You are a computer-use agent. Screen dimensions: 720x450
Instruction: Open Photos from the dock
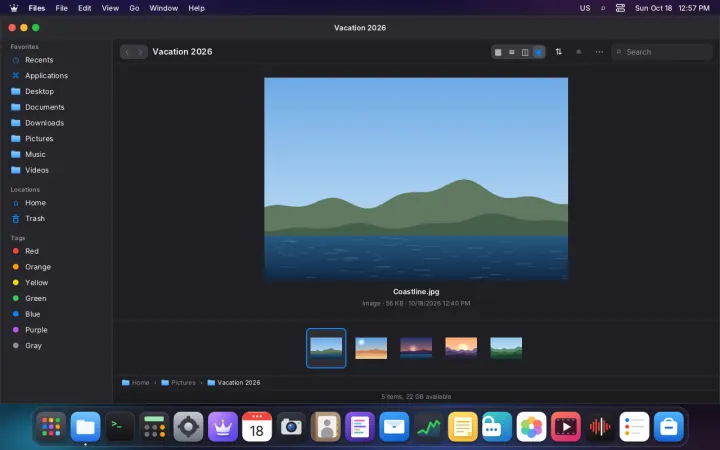(531, 427)
